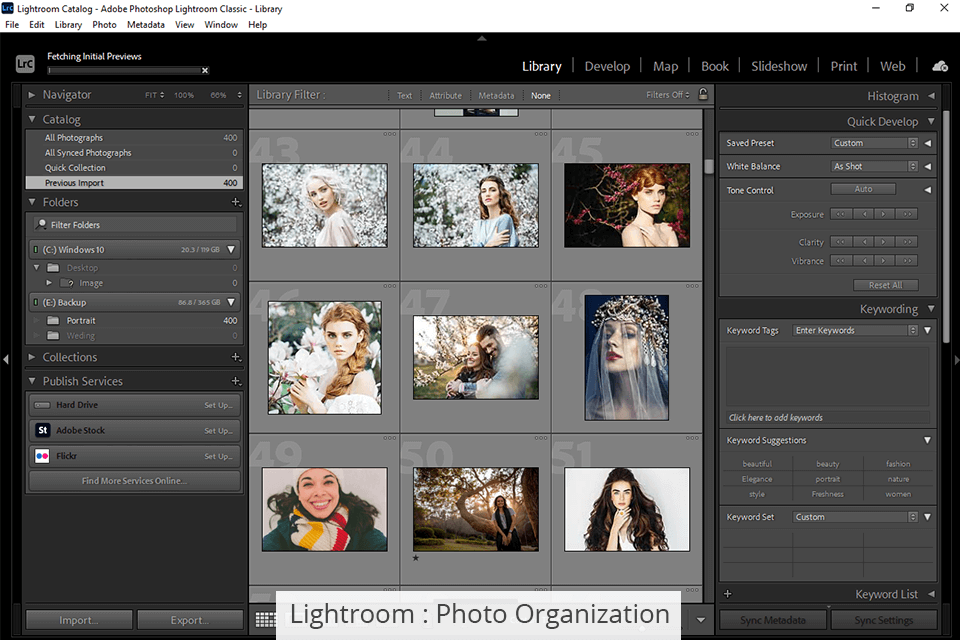Screen dimensions: 960x640
Task: Expand the Image subfolder
Action: tap(49, 283)
